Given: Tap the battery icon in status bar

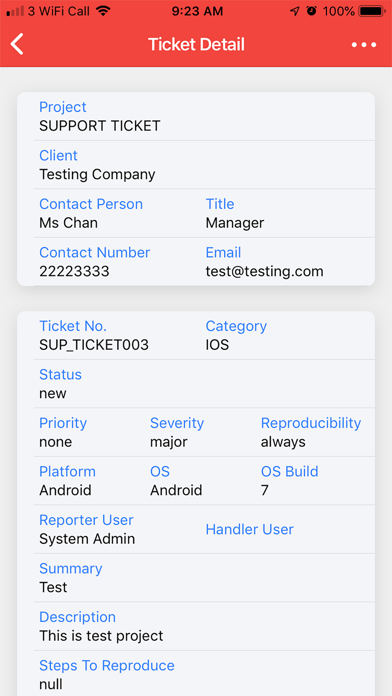Looking at the screenshot, I should (372, 11).
